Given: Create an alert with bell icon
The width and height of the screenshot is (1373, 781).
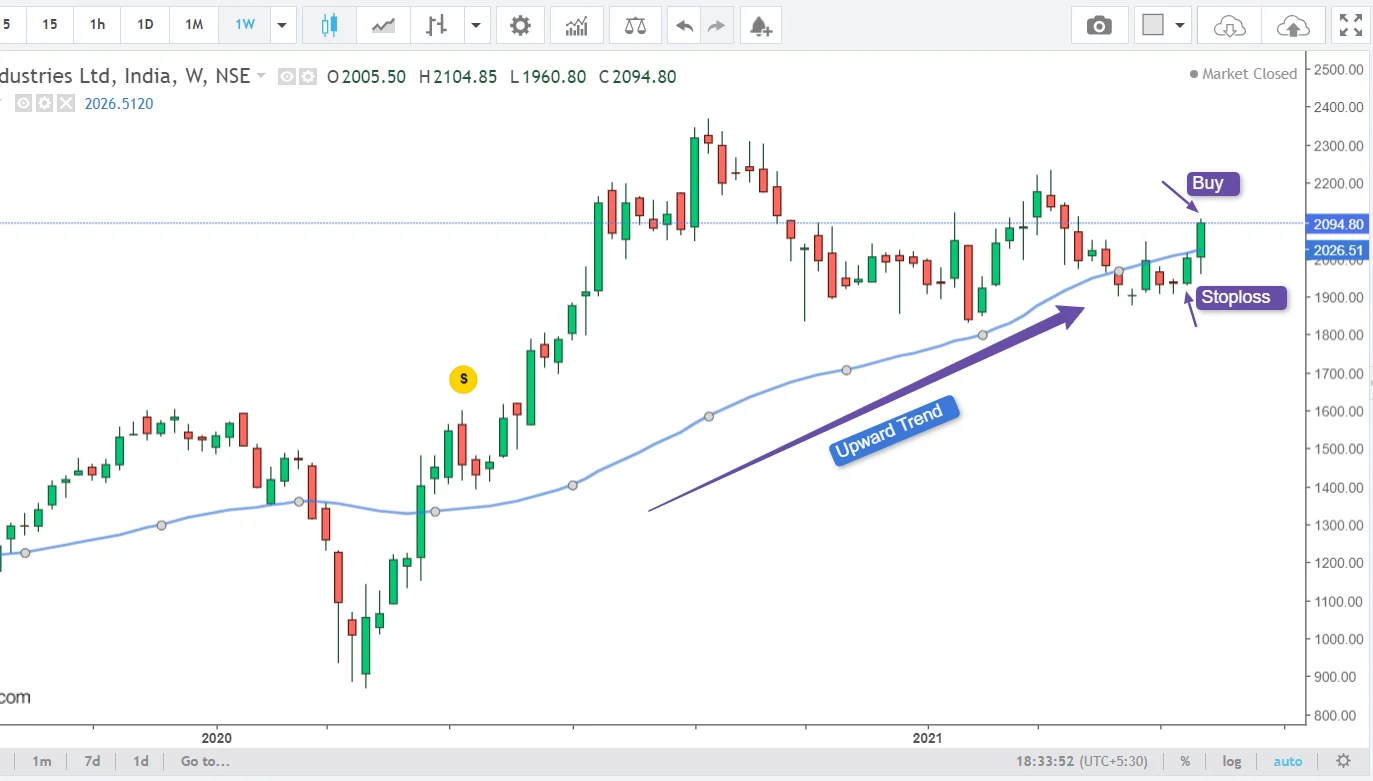Looking at the screenshot, I should pyautogui.click(x=761, y=25).
